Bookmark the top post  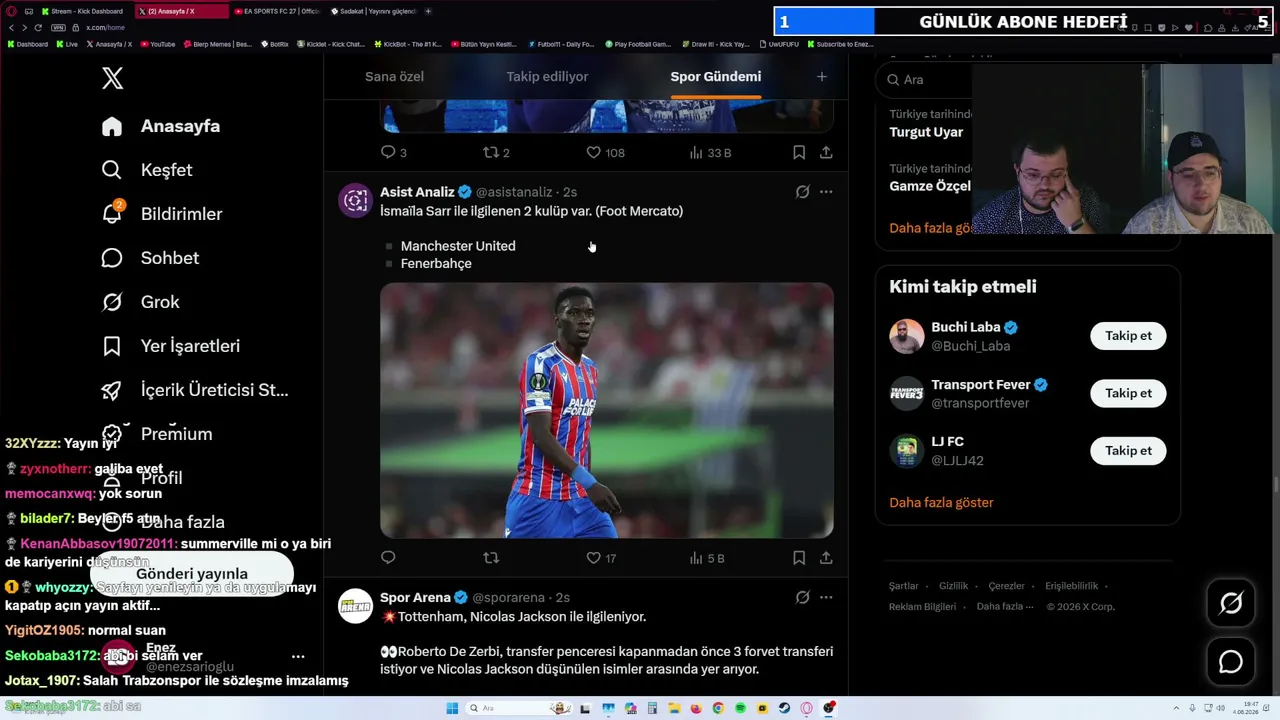(x=799, y=153)
